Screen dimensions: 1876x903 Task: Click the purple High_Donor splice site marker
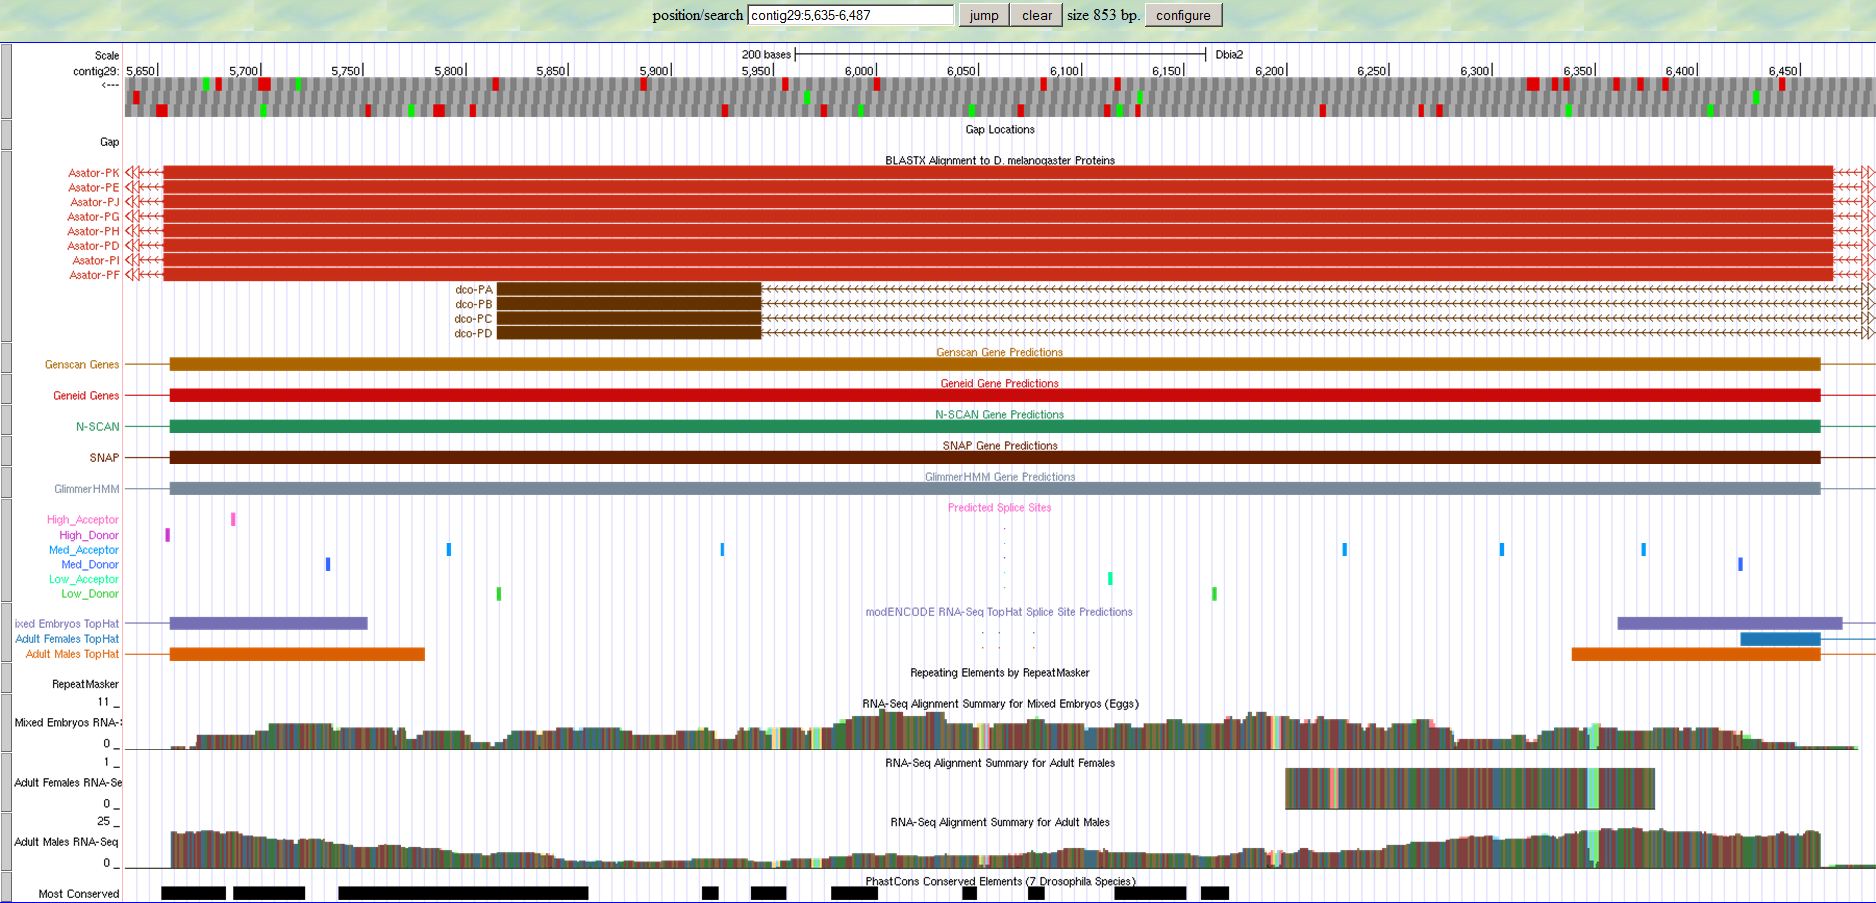(x=167, y=535)
